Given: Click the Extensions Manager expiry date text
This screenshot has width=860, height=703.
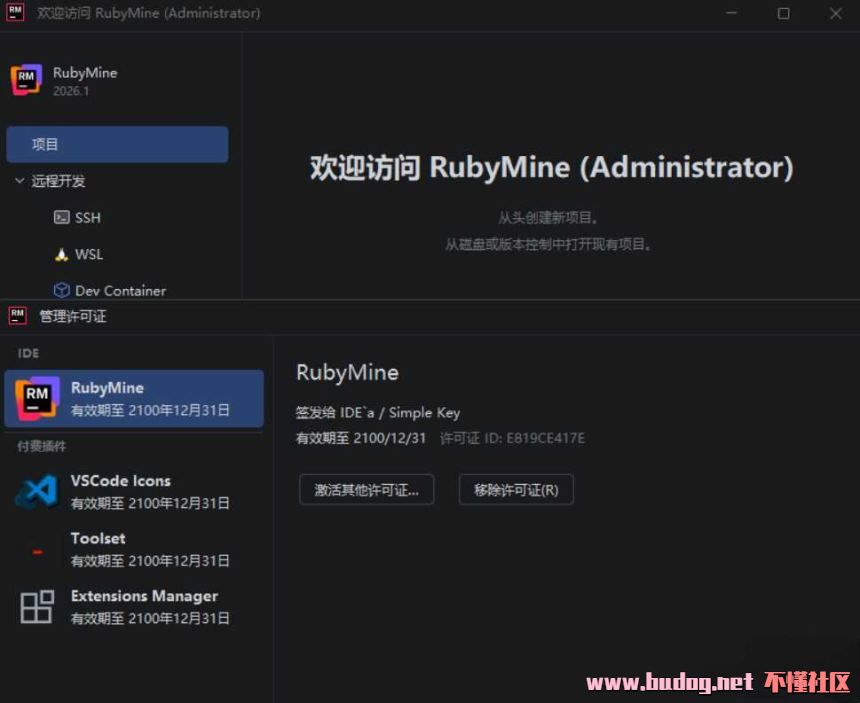Looking at the screenshot, I should tap(150, 619).
